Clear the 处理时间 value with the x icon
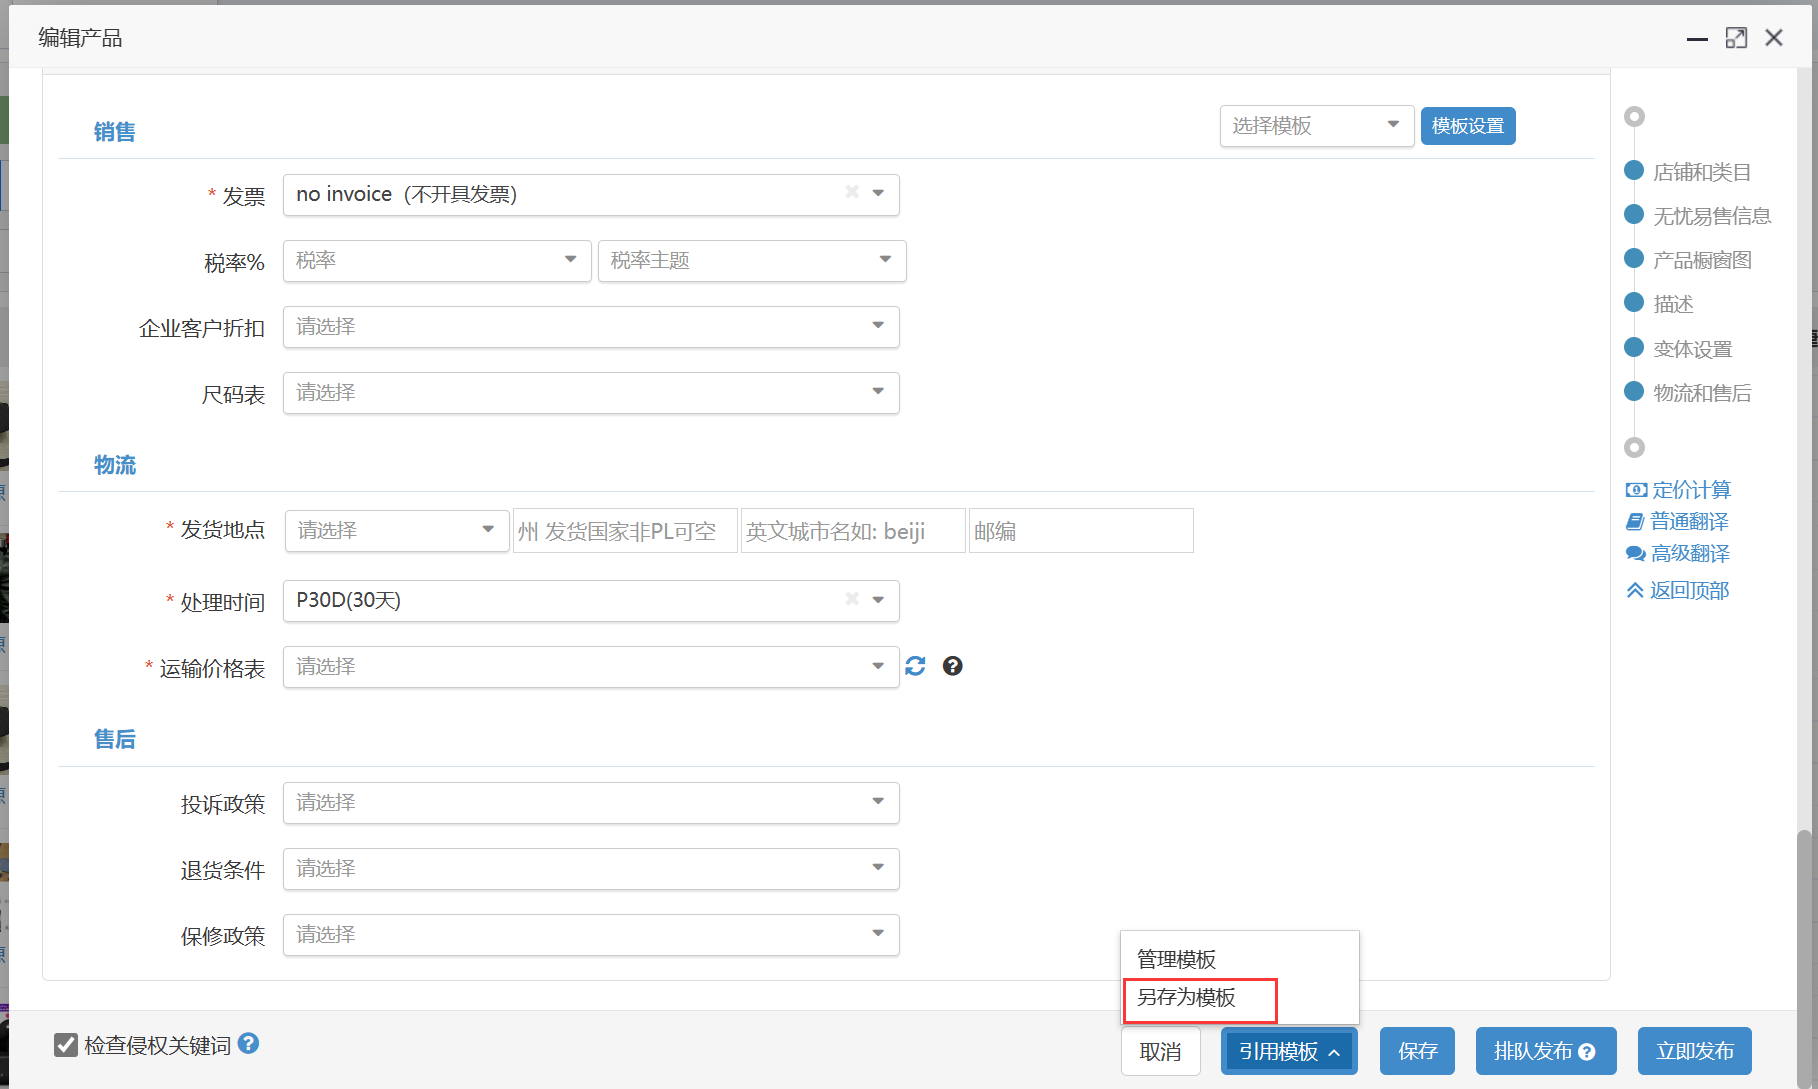Image resolution: width=1818 pixels, height=1089 pixels. point(852,599)
